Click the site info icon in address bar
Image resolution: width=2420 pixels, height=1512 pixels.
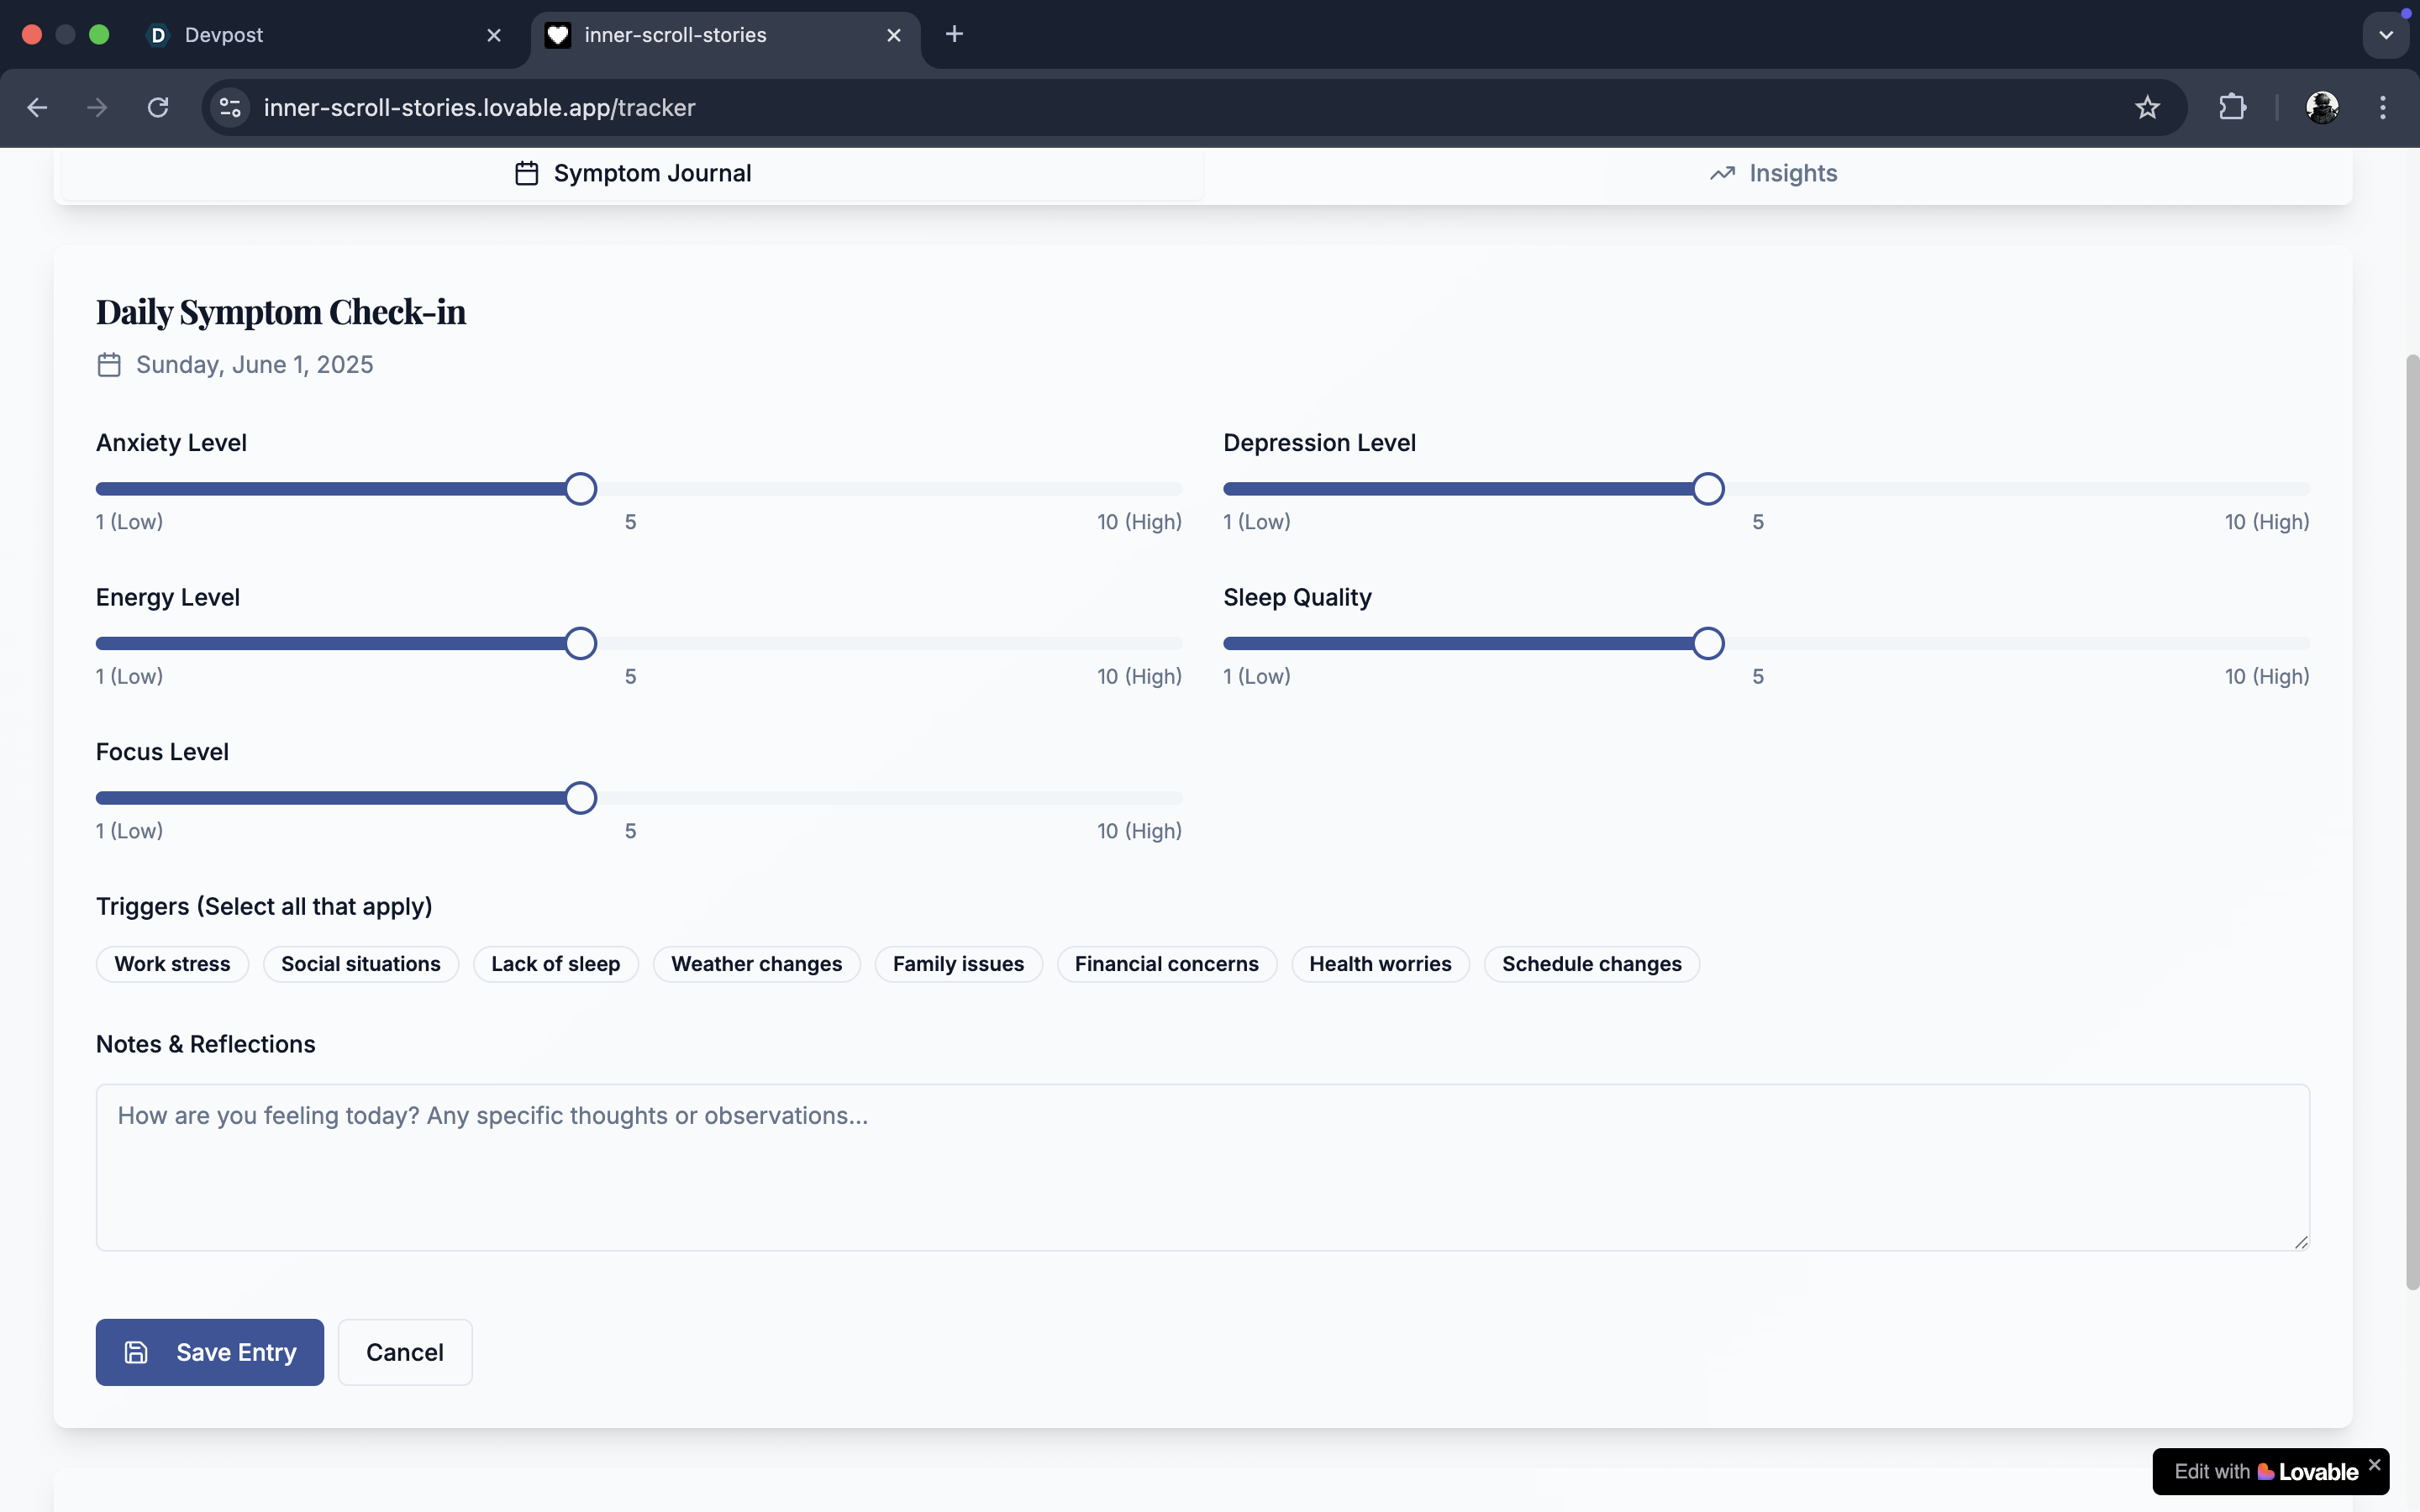click(x=230, y=107)
